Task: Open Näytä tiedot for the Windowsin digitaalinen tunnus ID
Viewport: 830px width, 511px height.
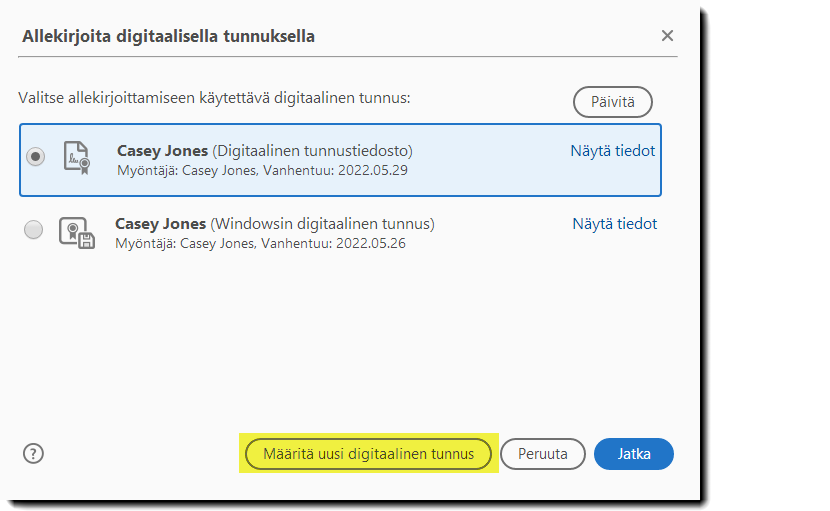Action: tap(615, 224)
